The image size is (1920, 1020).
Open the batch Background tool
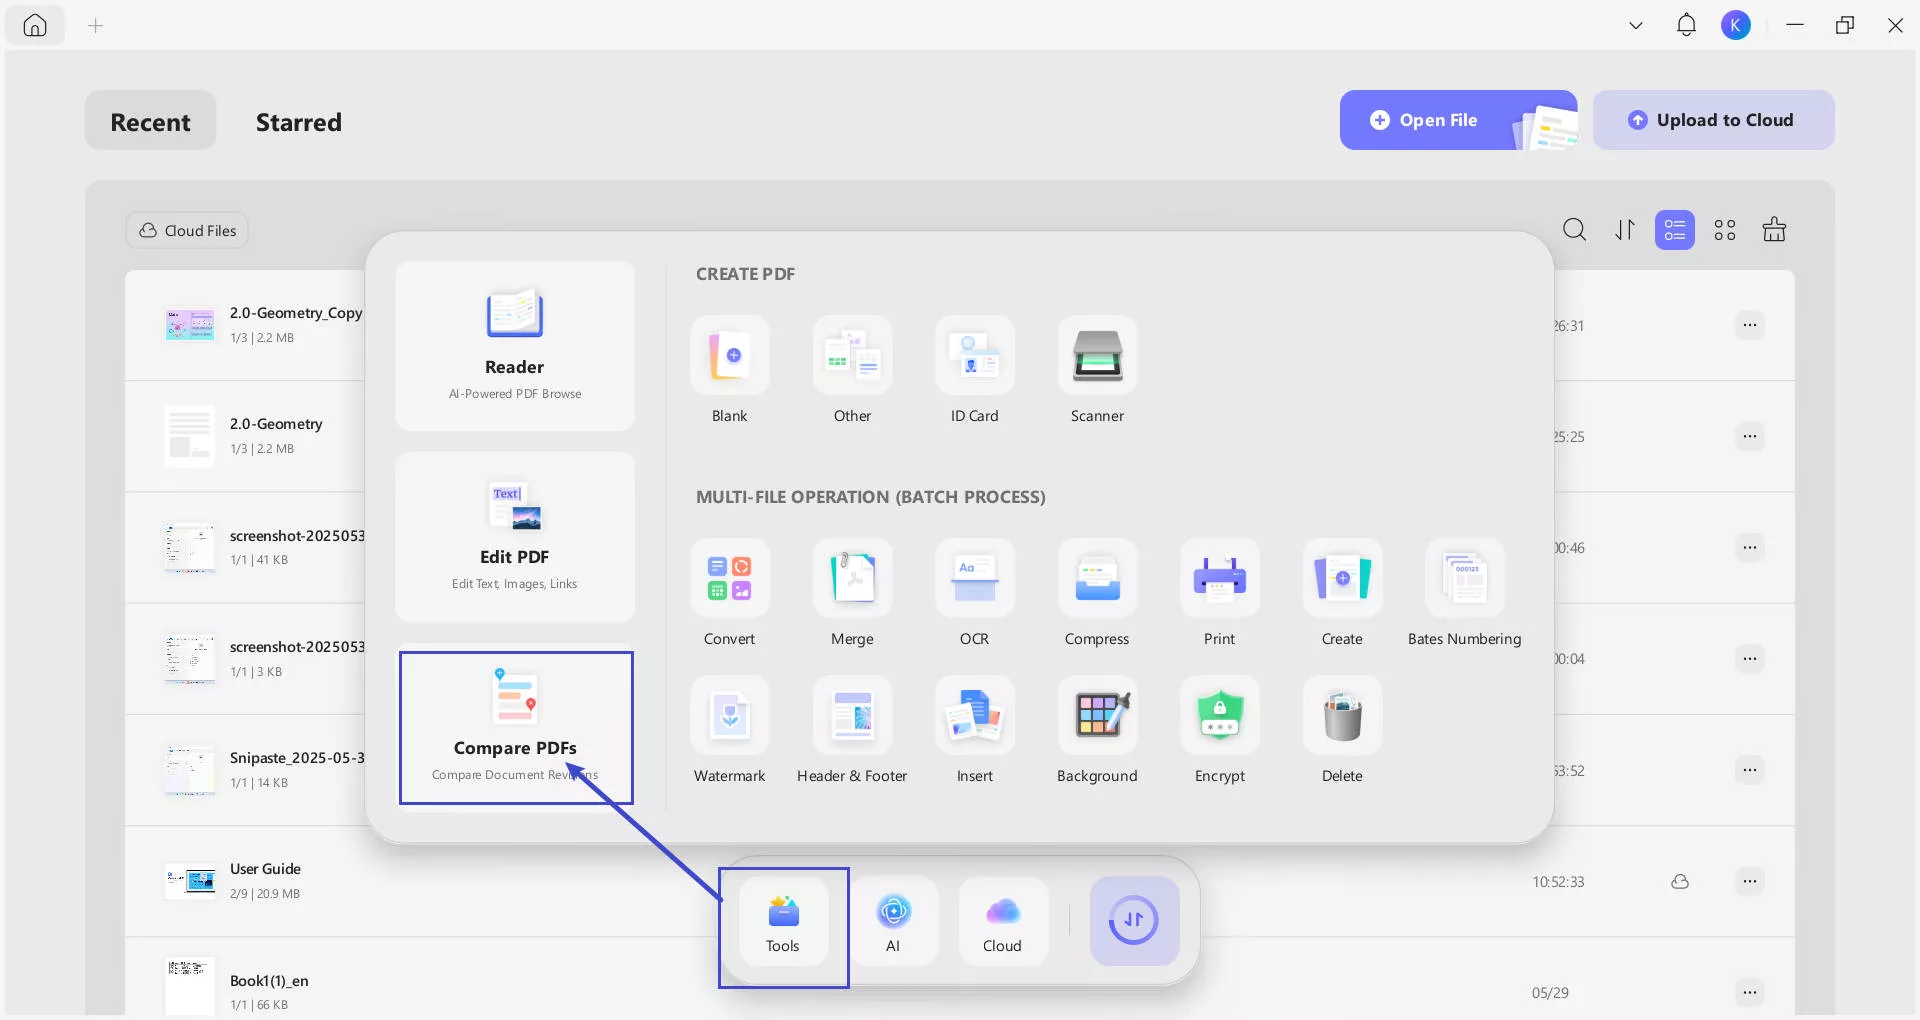tap(1097, 716)
